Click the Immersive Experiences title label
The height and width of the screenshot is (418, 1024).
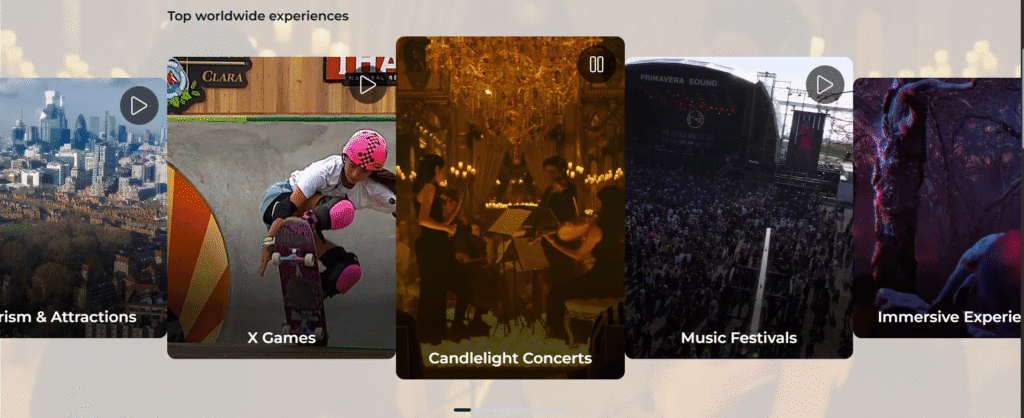pos(950,317)
